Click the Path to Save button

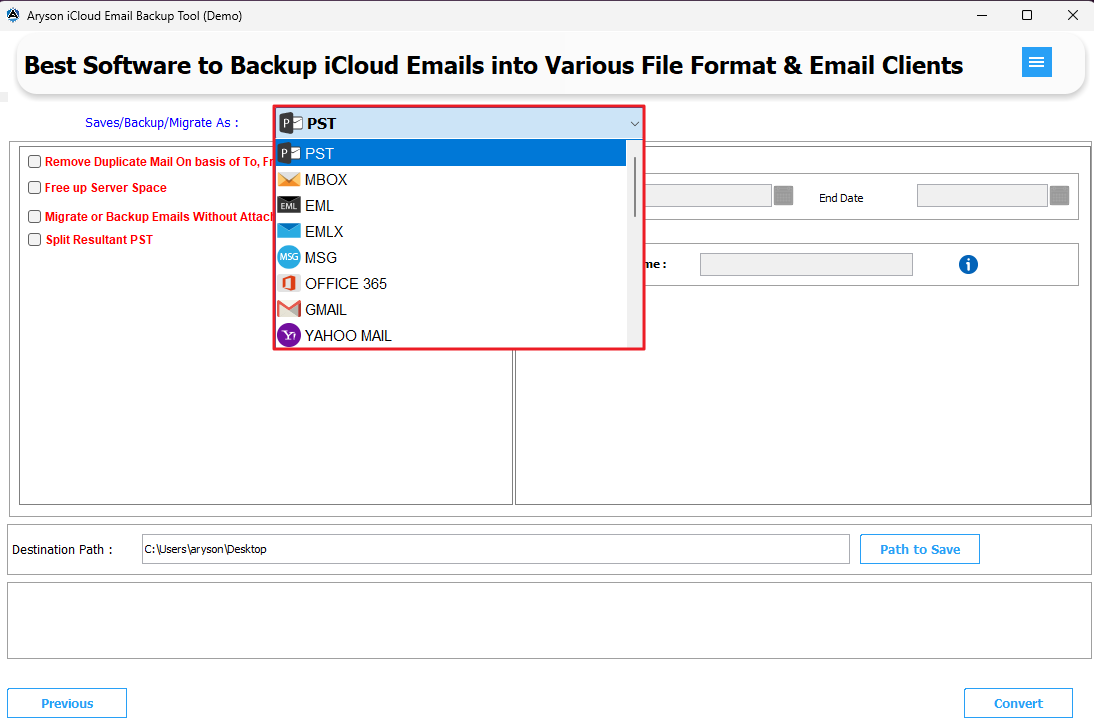920,549
